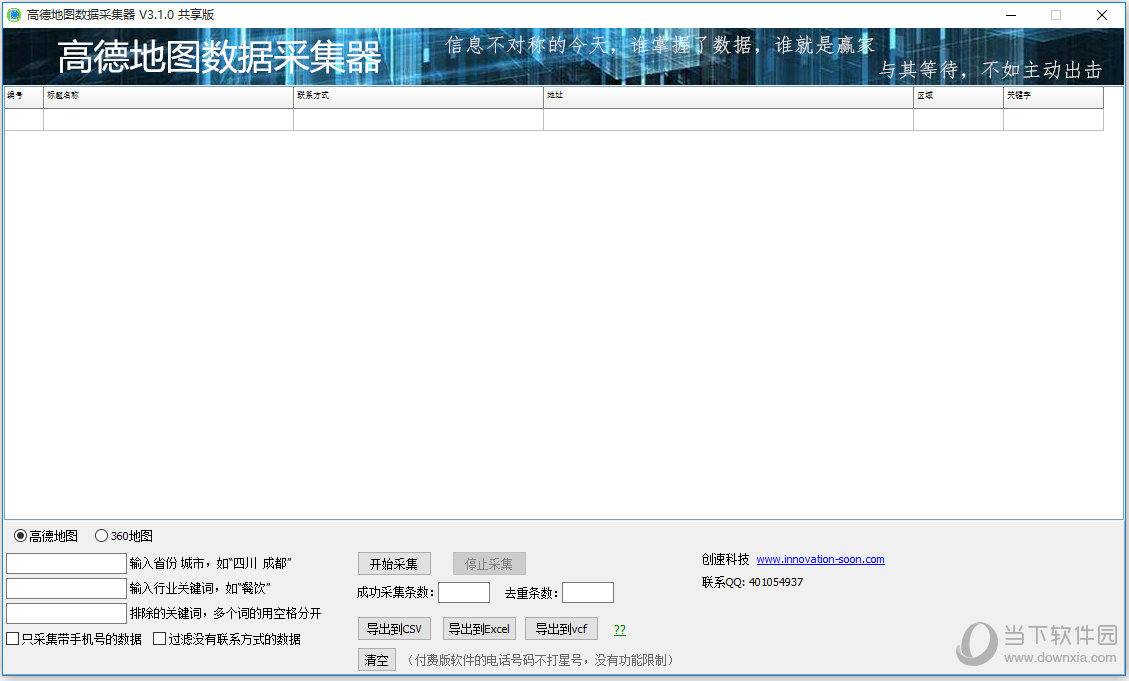
Task: Click the 标题名称 column header
Action: pyautogui.click(x=168, y=97)
